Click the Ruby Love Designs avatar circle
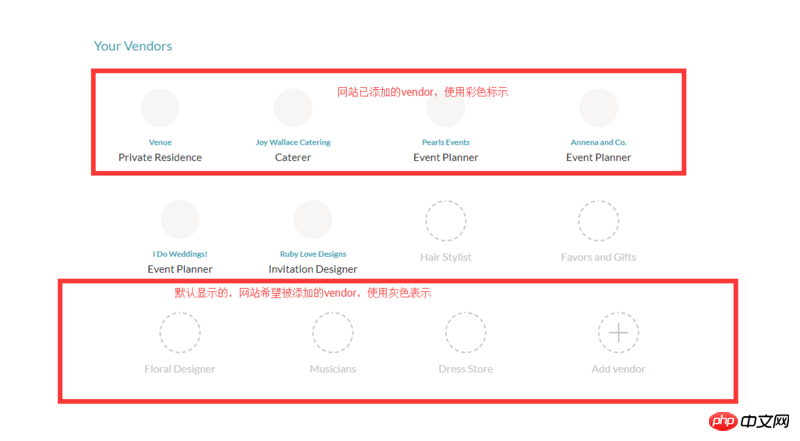The height and width of the screenshot is (441, 800). (x=313, y=219)
